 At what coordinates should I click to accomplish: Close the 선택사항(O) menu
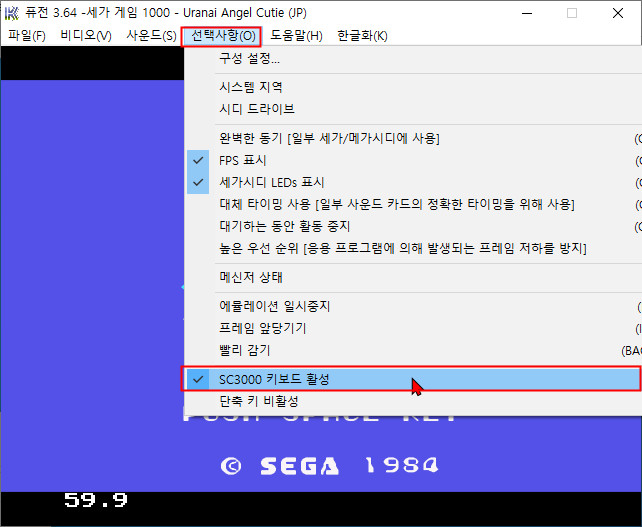pyautogui.click(x=223, y=36)
